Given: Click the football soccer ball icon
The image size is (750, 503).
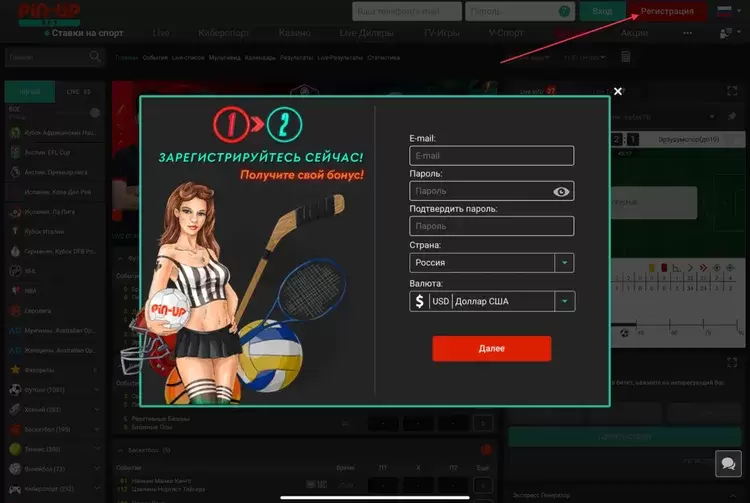Looking at the screenshot, I should tap(15, 390).
